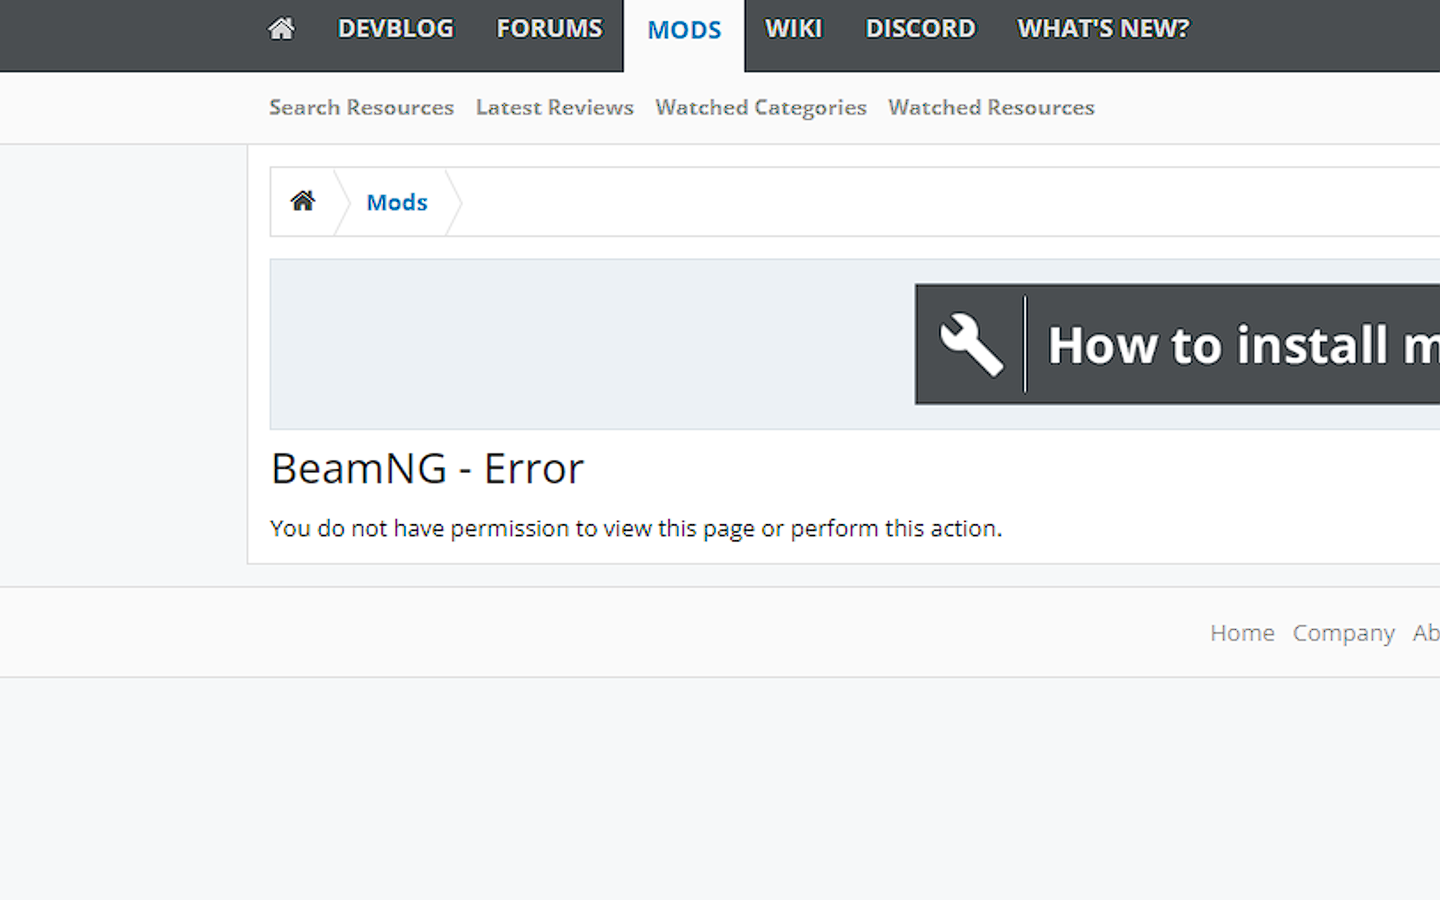Click the 'You do not have permission' message

(636, 528)
